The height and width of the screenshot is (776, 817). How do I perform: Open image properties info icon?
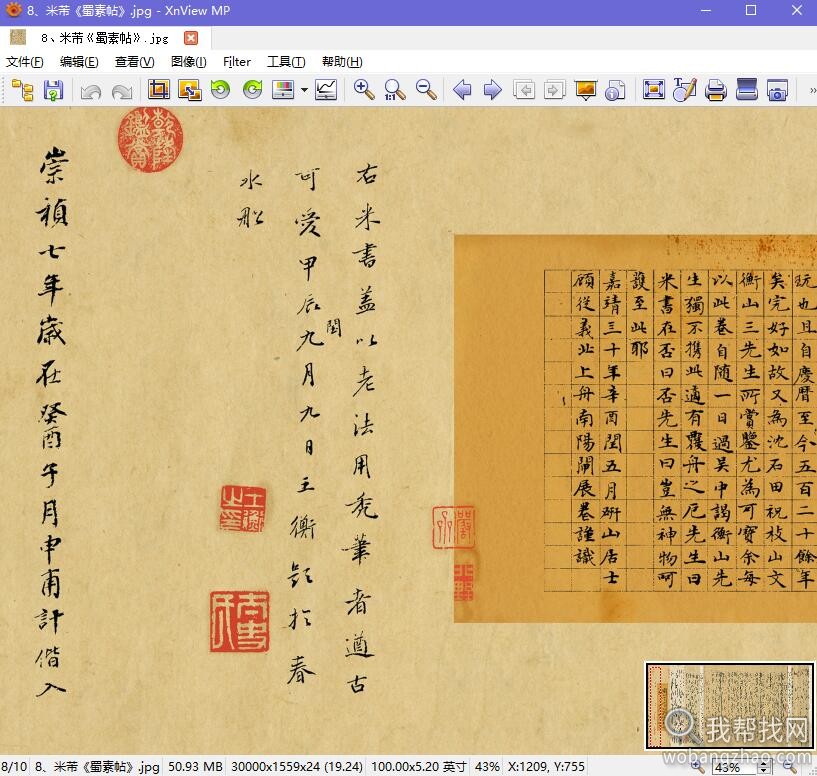click(x=615, y=91)
